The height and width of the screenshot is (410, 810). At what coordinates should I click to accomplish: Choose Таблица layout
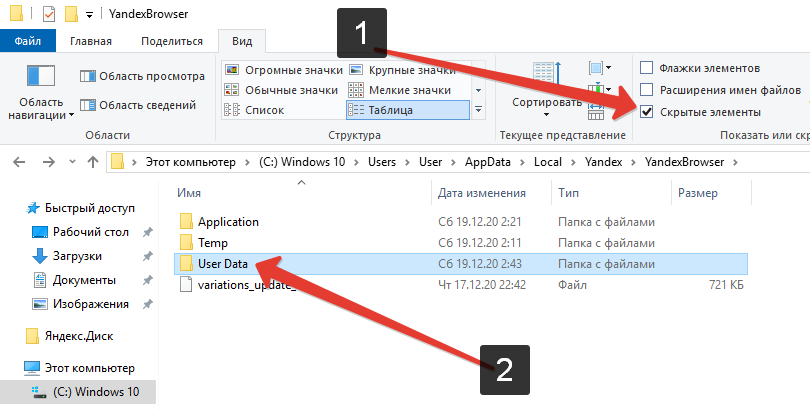[x=408, y=110]
